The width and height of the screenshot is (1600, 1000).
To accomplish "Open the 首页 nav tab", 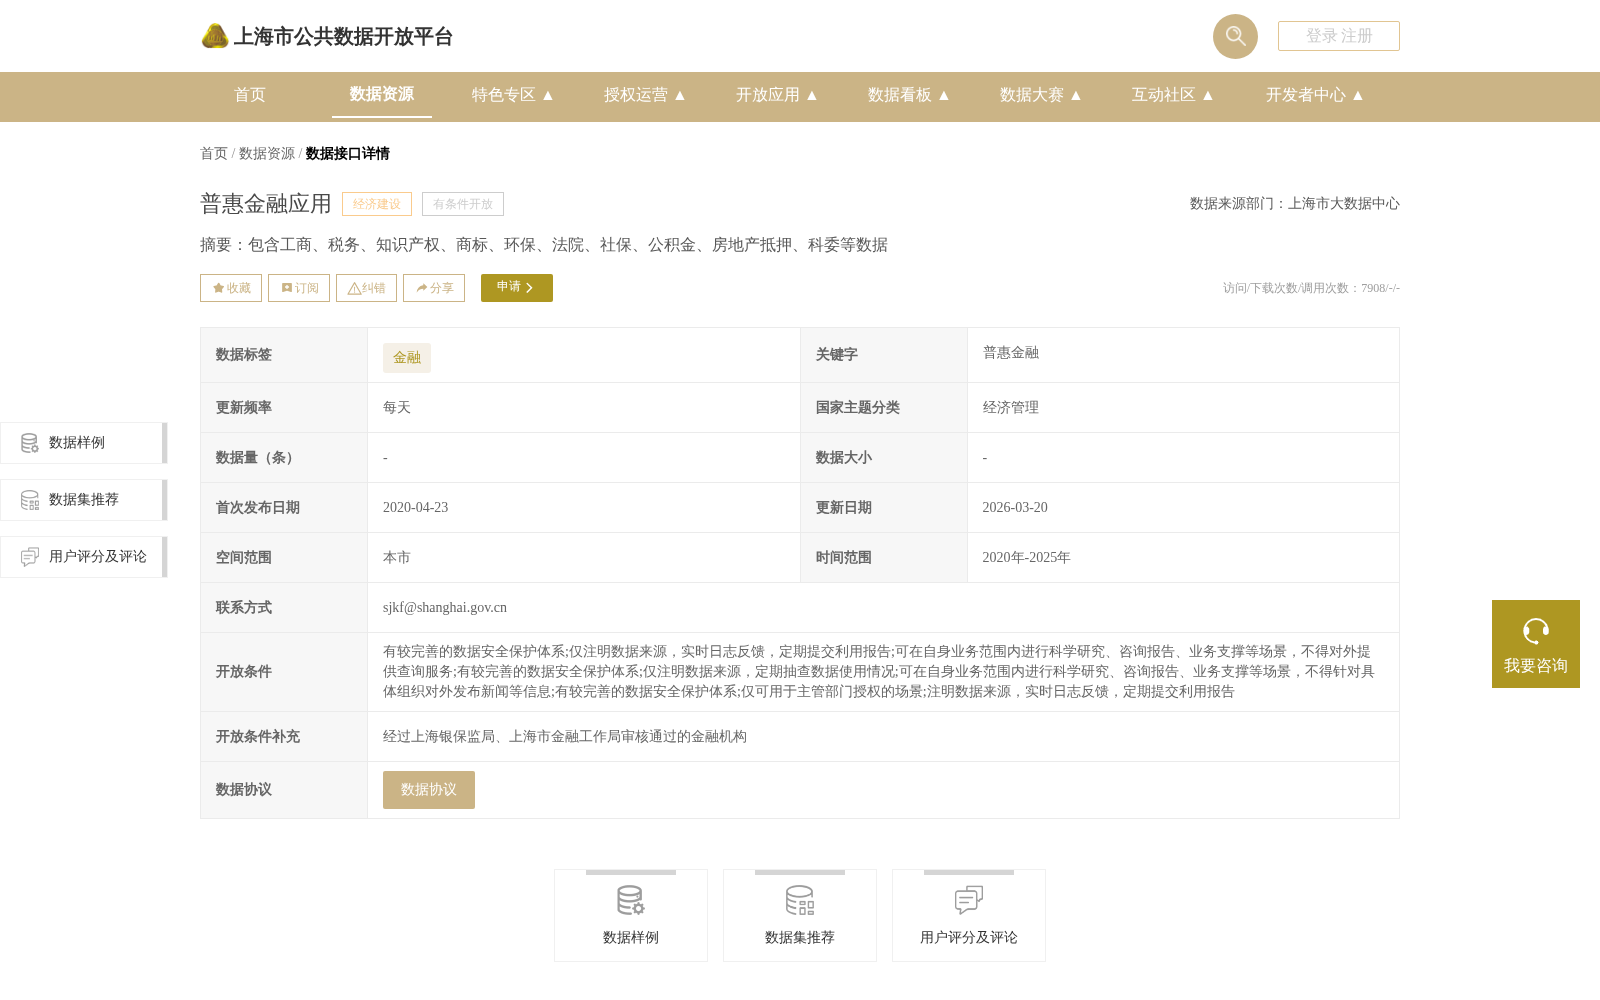I will tap(250, 95).
